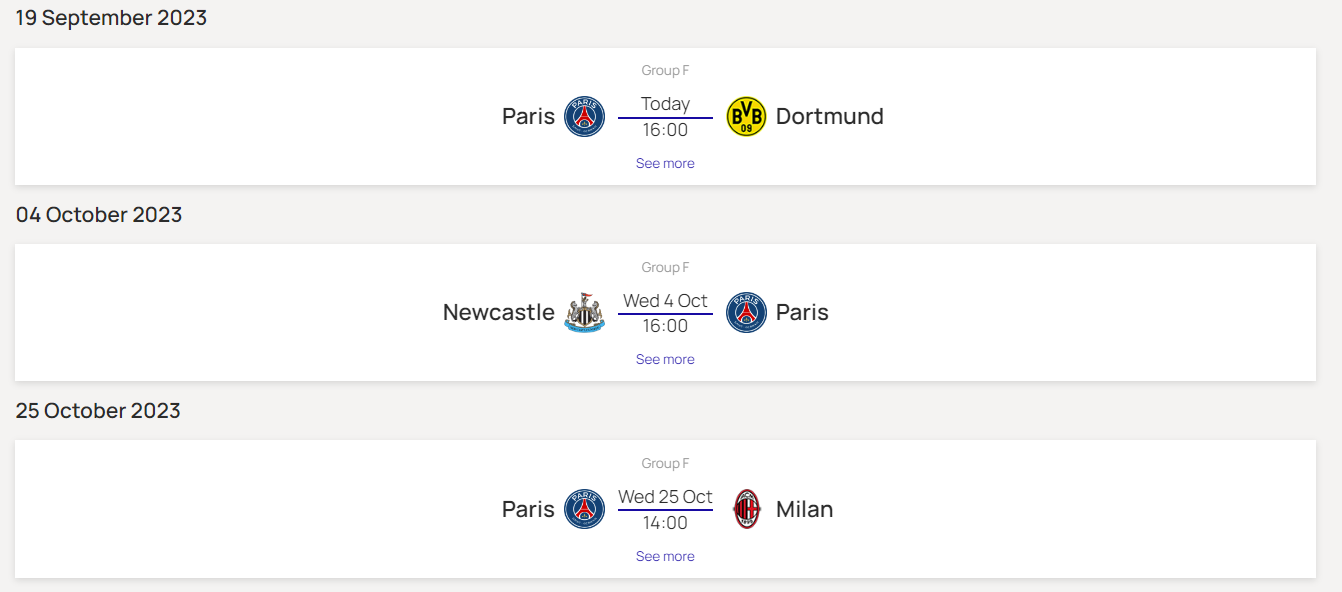
Task: Click the Paris name facing Newcastle
Action: (x=802, y=313)
